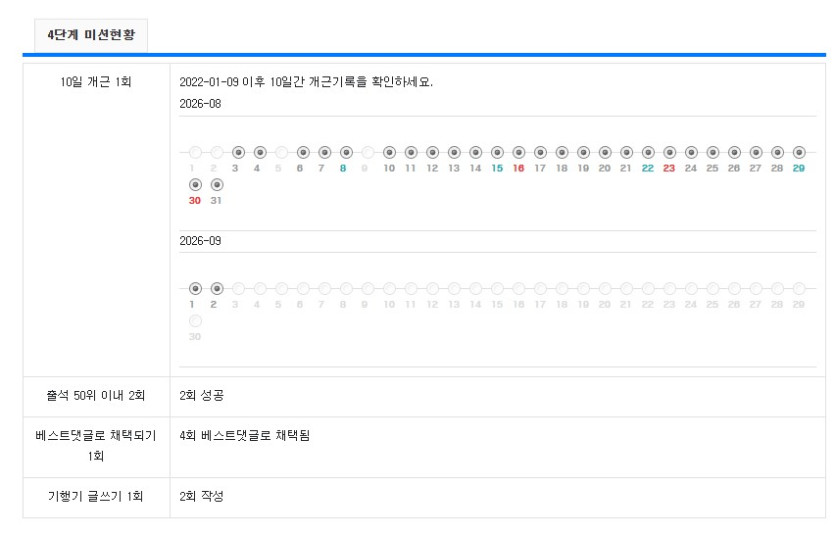Click the empty August day 9 marker
The width and height of the screenshot is (835, 536).
tap(368, 153)
